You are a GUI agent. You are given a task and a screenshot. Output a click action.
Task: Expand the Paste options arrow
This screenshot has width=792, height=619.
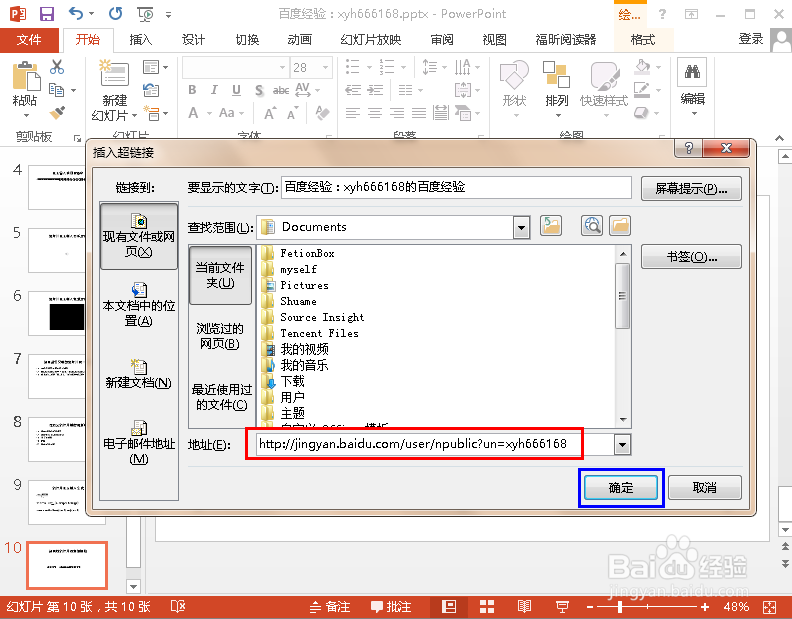26,116
